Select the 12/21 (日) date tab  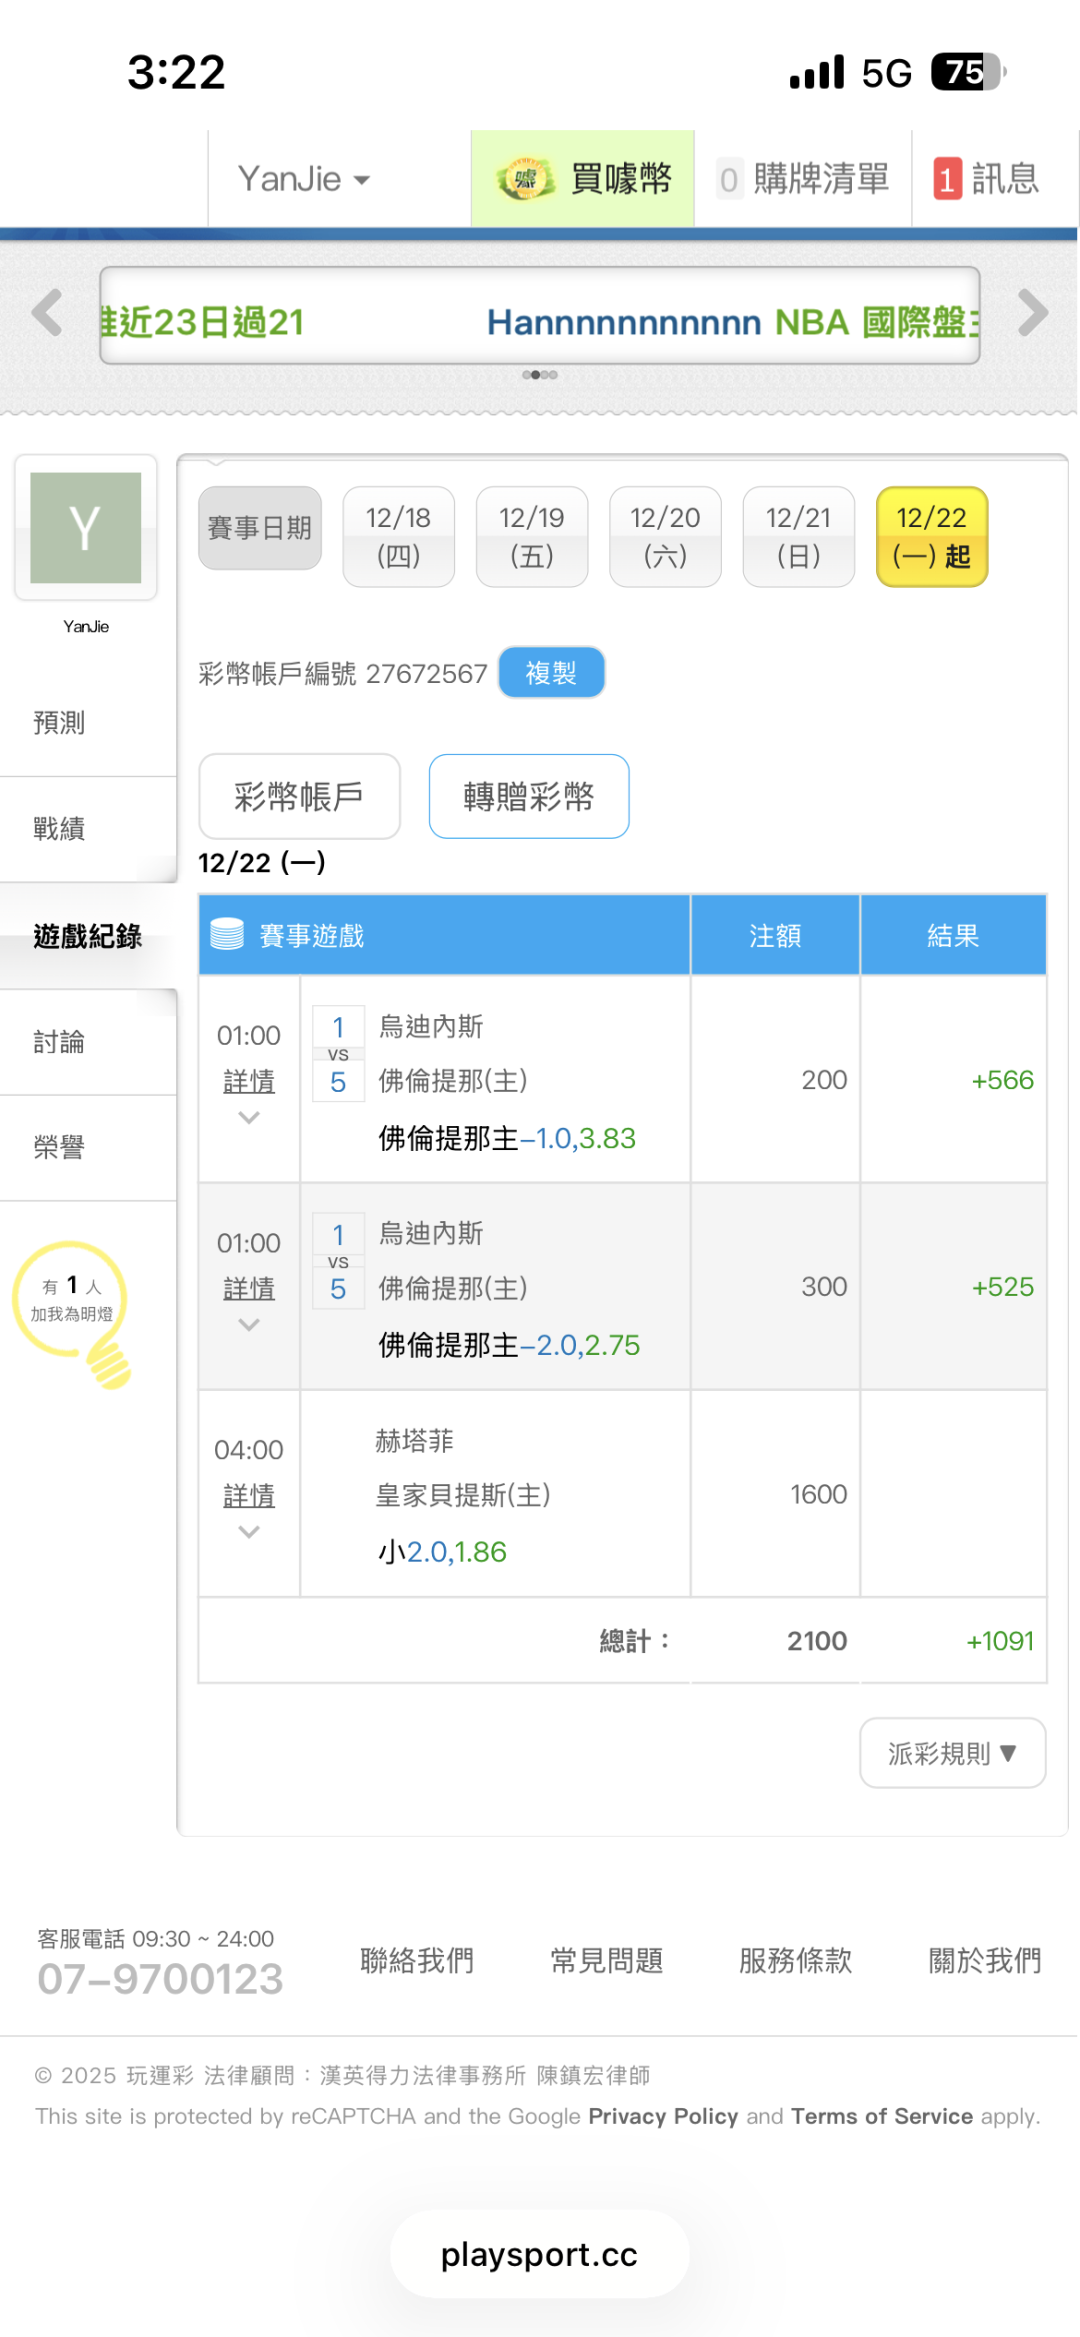pyautogui.click(x=798, y=537)
